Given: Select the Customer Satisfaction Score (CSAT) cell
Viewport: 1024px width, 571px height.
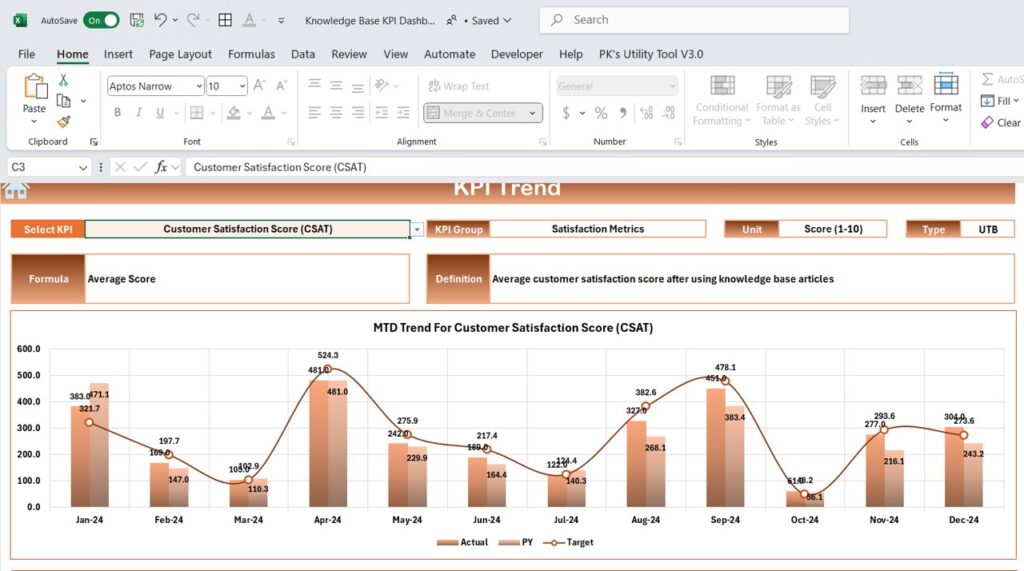Looking at the screenshot, I should [x=248, y=229].
